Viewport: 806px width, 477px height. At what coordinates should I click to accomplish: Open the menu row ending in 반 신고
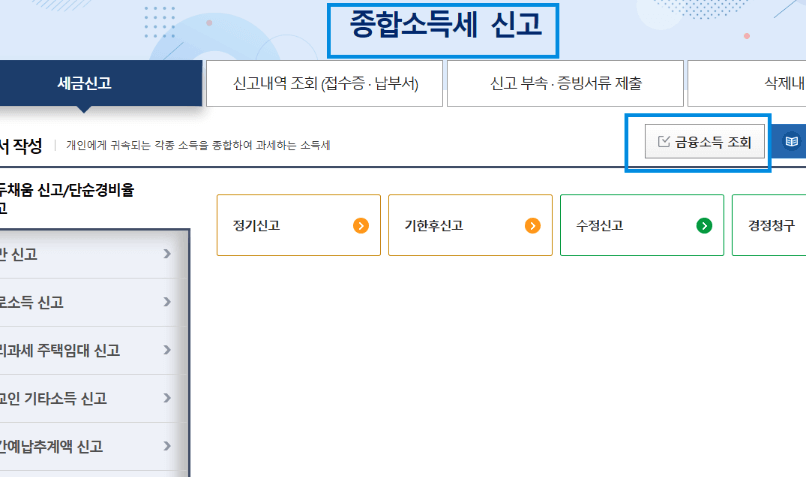click(x=93, y=254)
